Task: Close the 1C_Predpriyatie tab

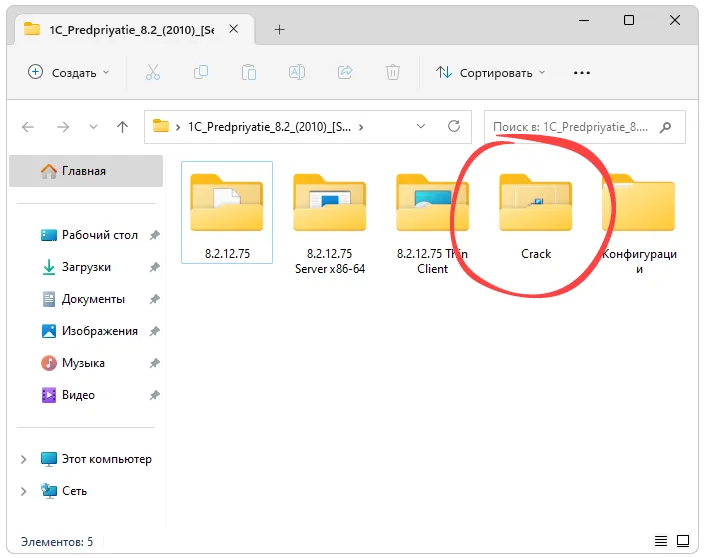Action: (233, 29)
